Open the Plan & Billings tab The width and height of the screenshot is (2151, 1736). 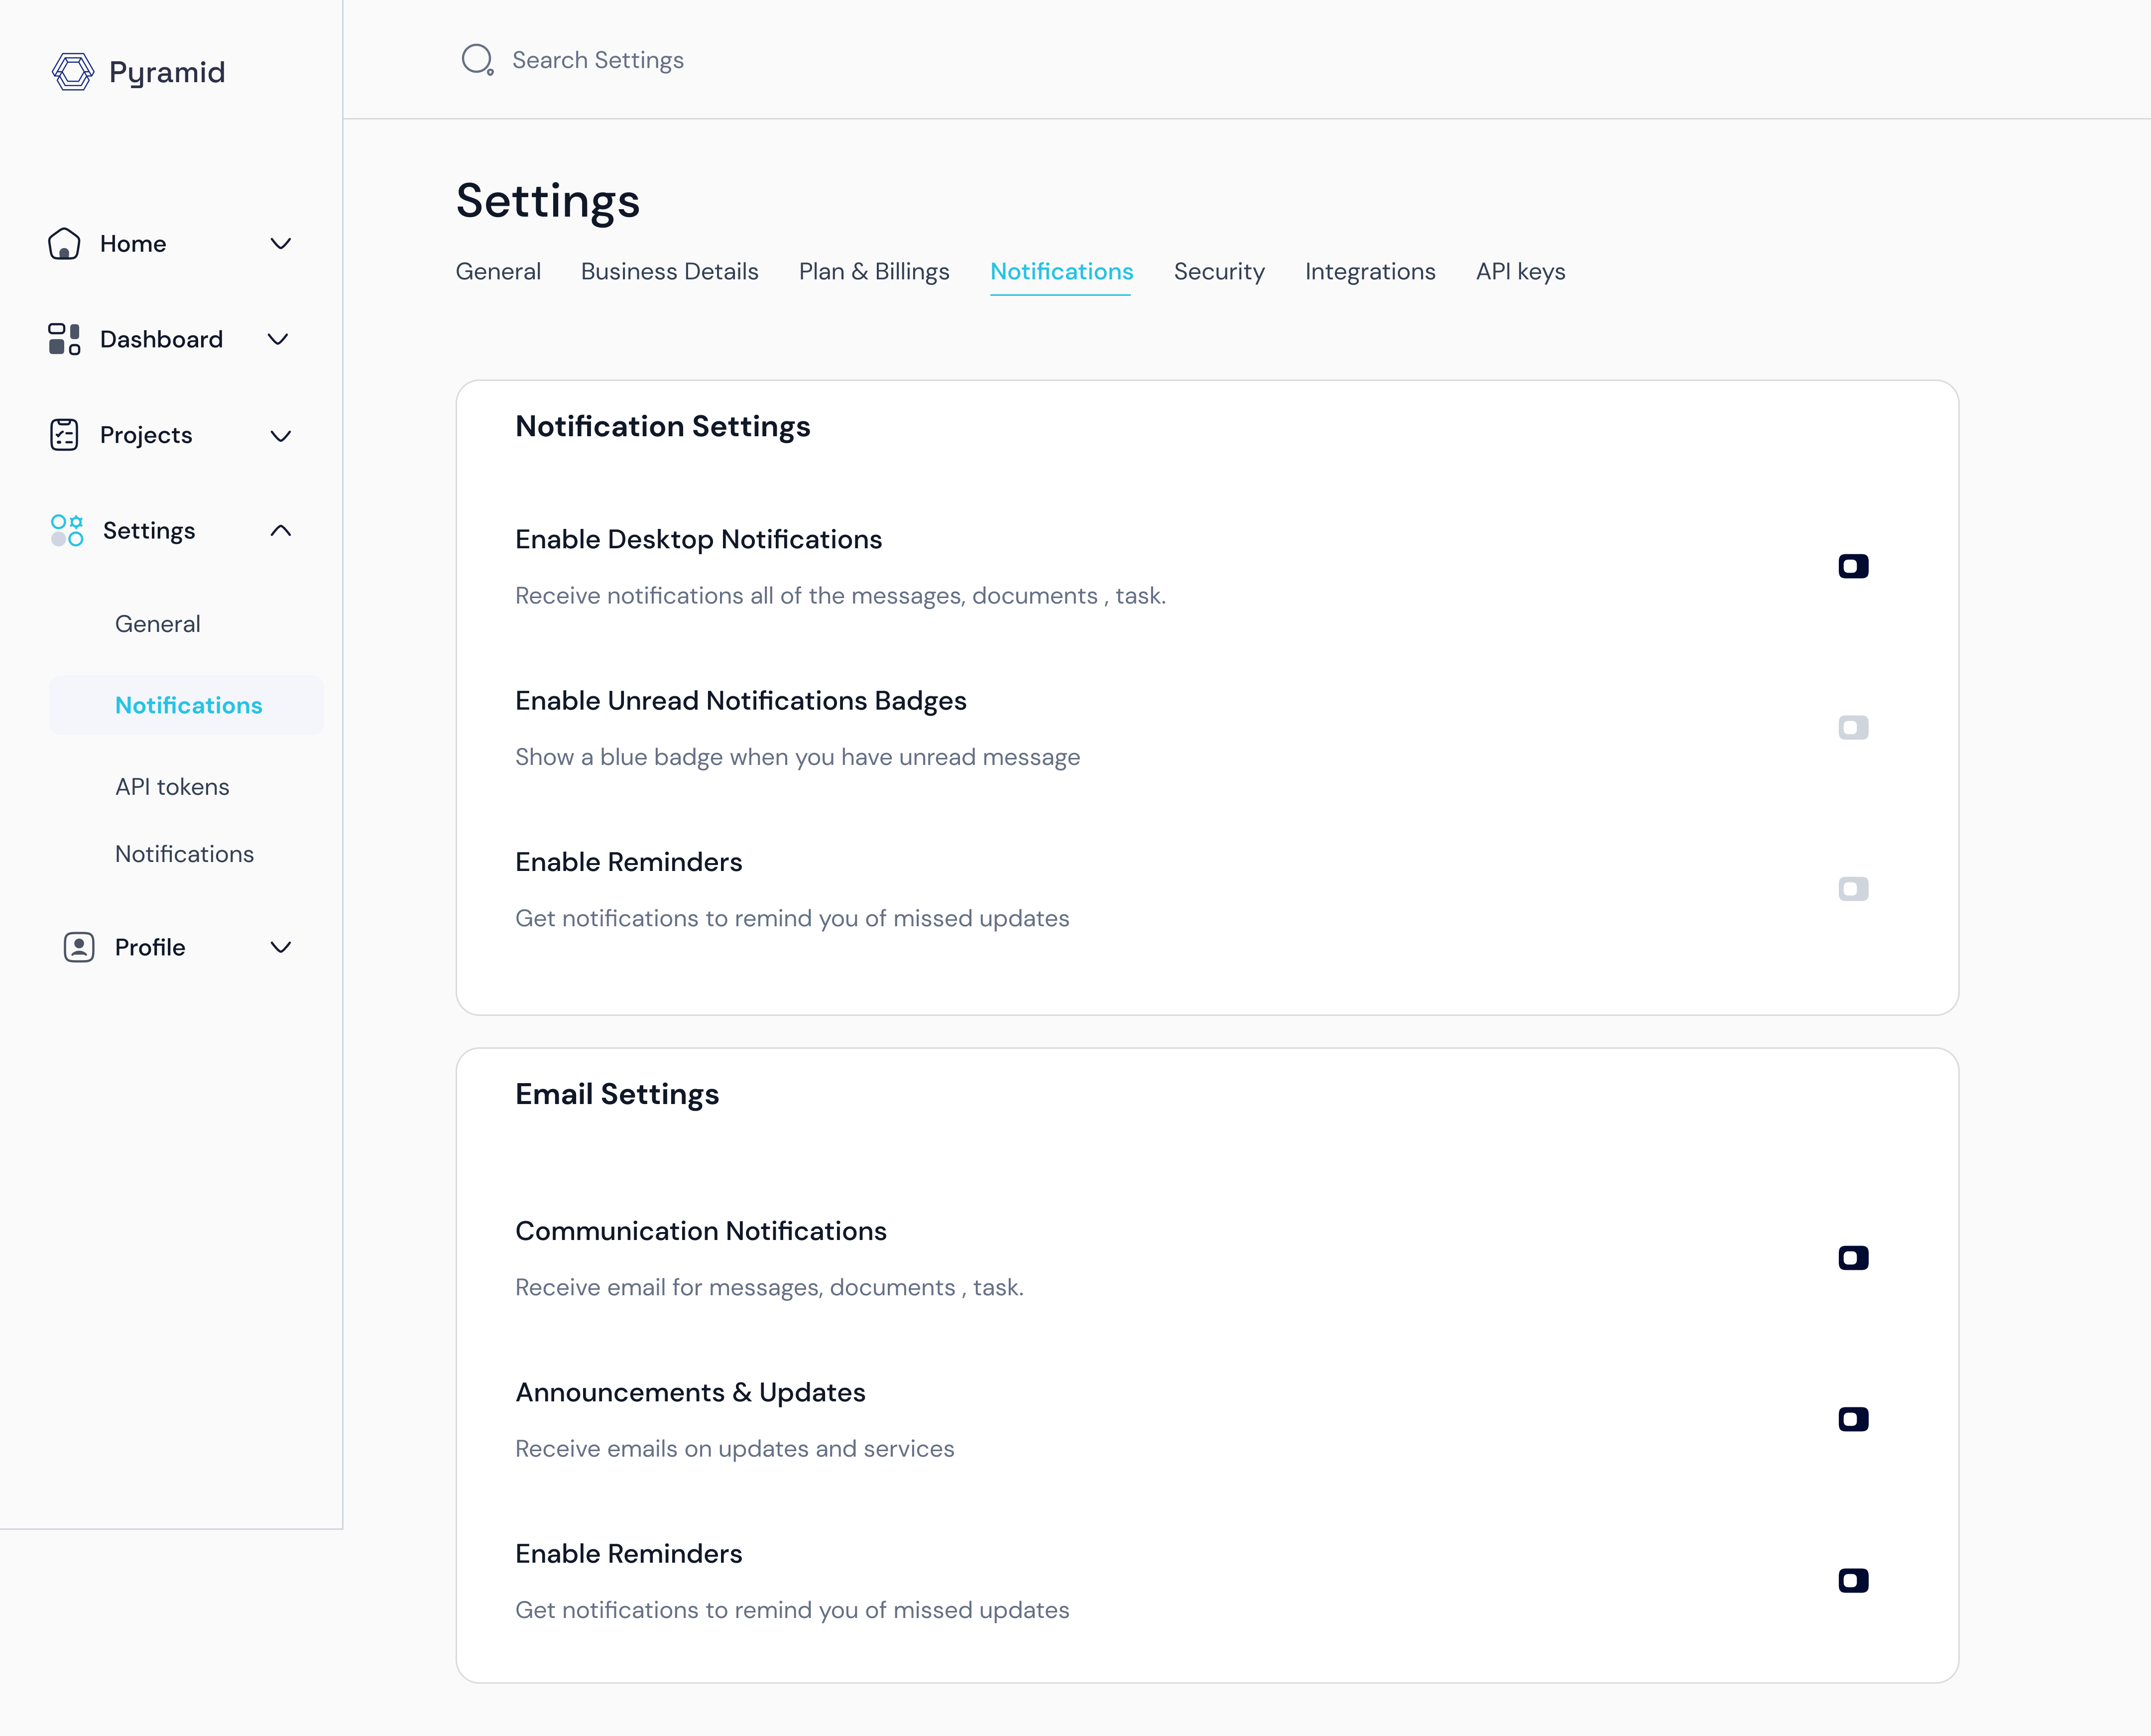873,272
